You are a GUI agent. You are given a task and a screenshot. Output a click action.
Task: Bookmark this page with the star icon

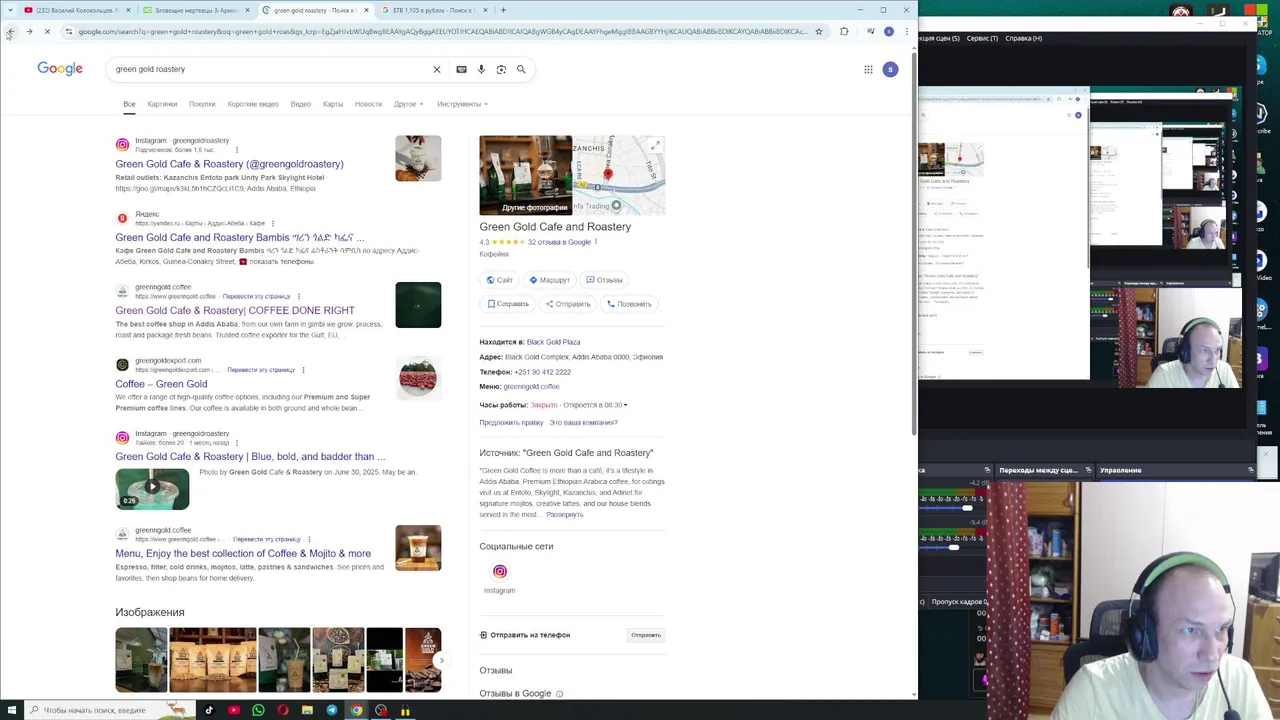click(818, 32)
